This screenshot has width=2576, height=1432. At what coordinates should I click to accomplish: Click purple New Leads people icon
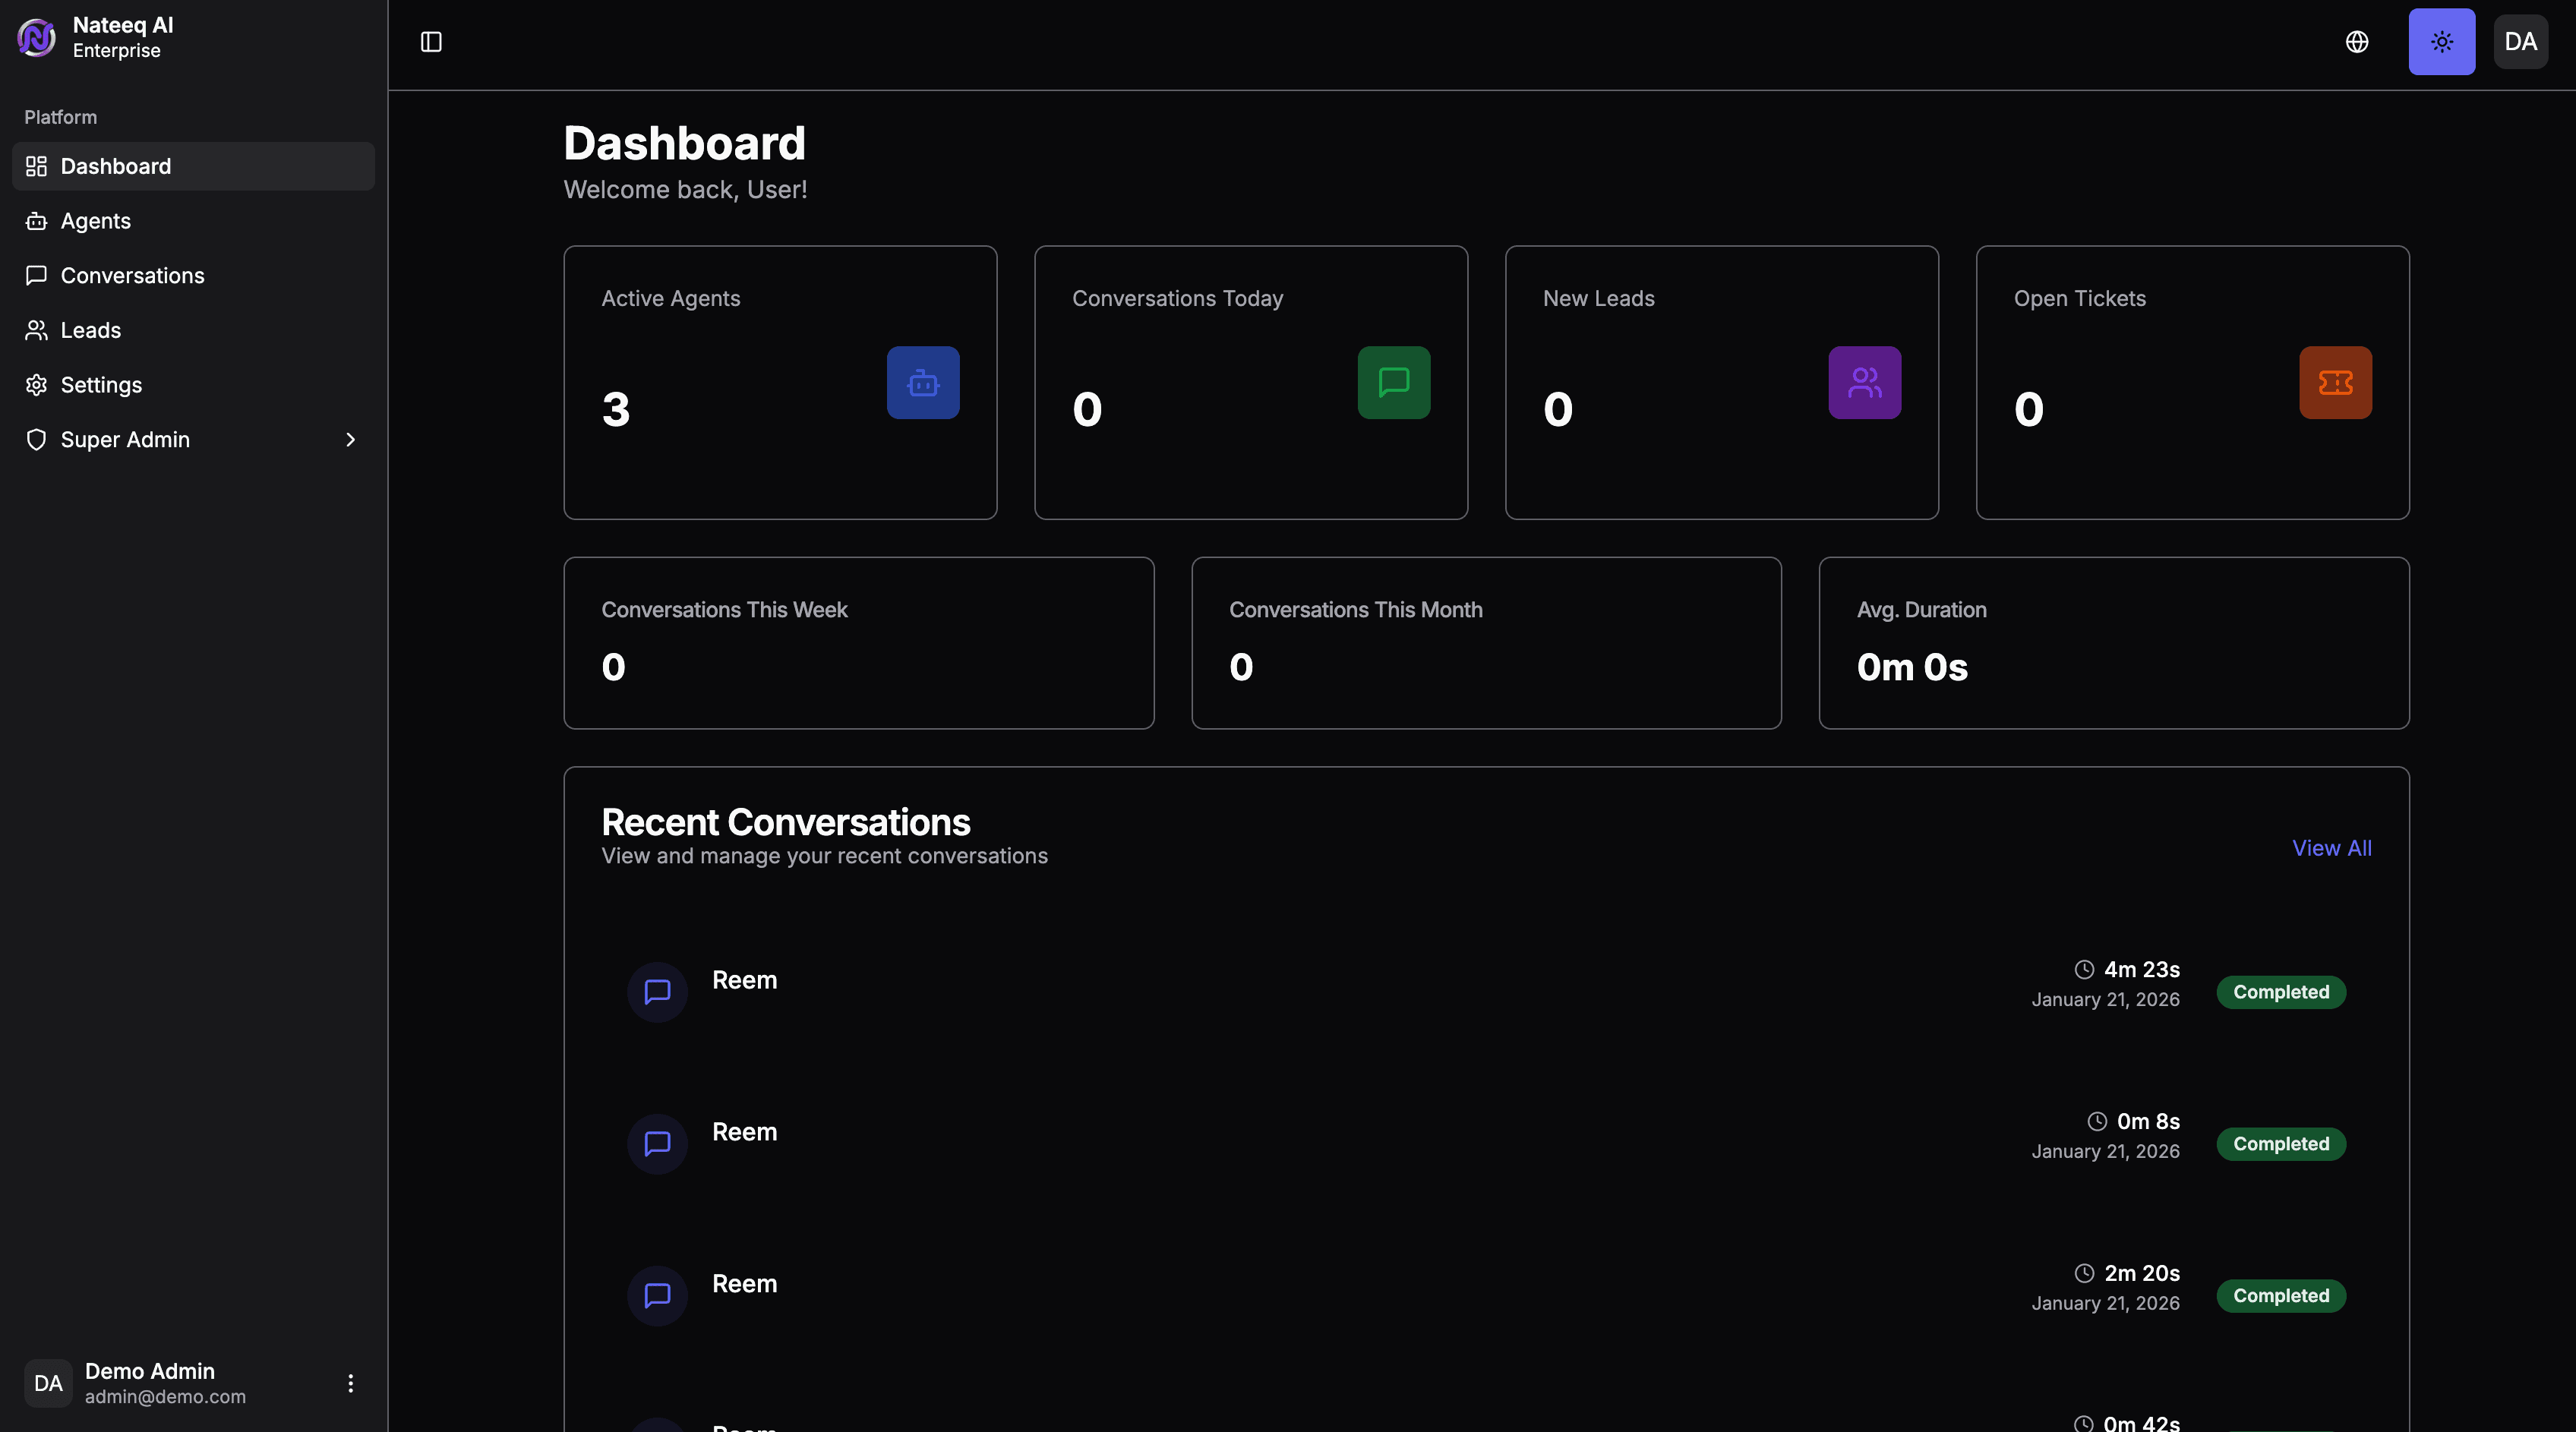[x=1864, y=383]
